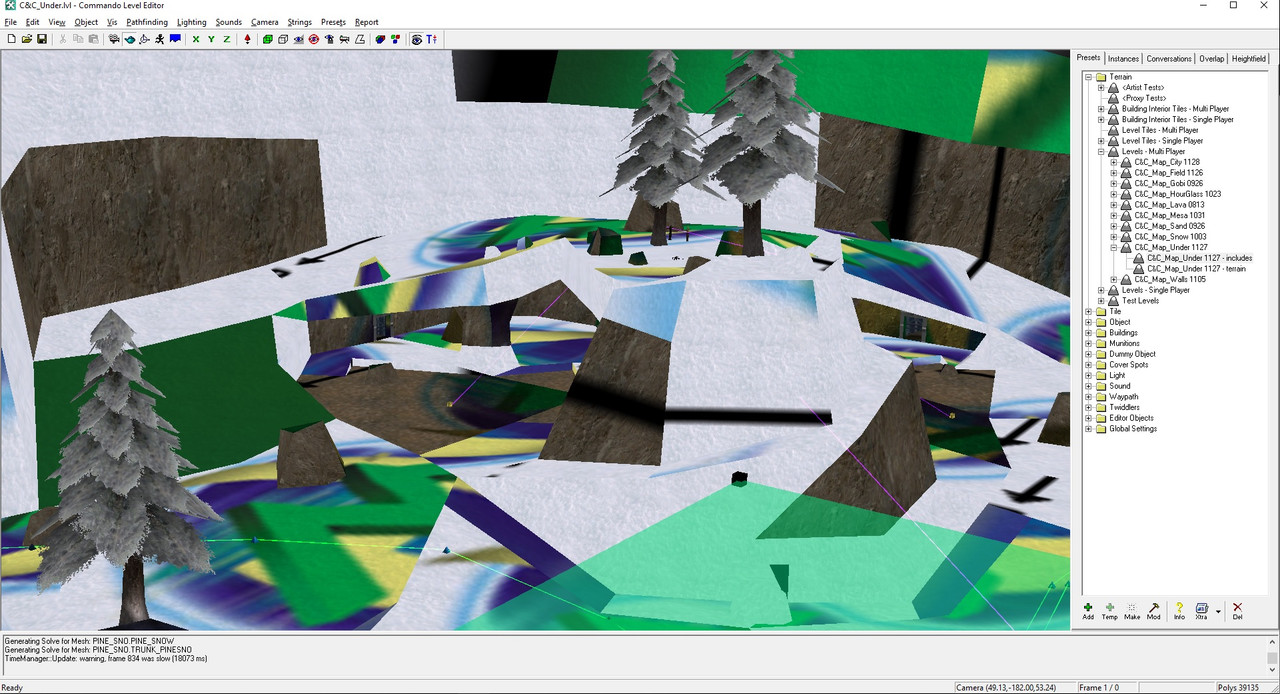The height and width of the screenshot is (694, 1280).
Task: Switch to the Overlap tab
Action: pyautogui.click(x=1212, y=58)
